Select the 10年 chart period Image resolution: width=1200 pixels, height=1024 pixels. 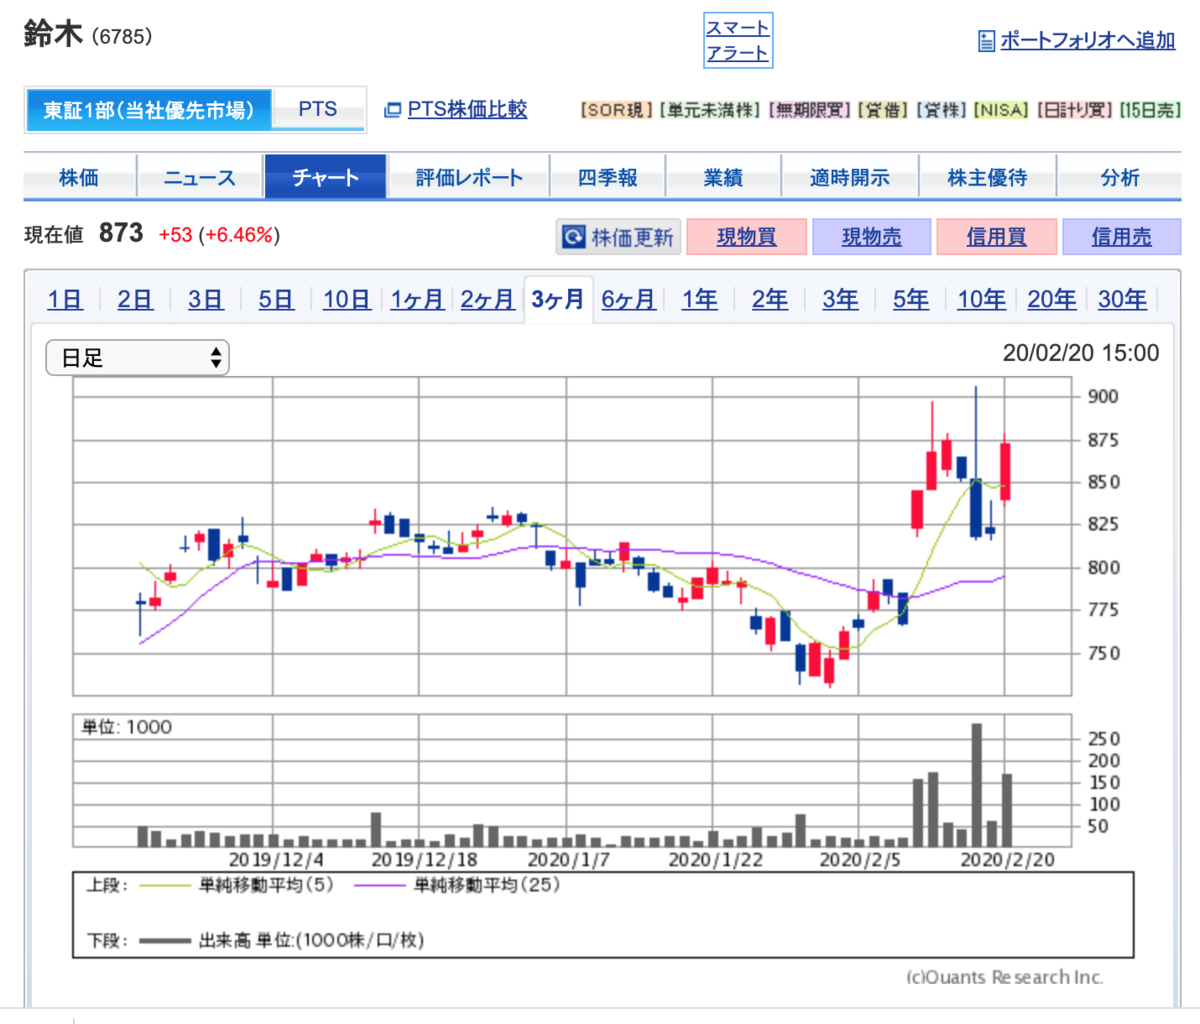(x=981, y=299)
